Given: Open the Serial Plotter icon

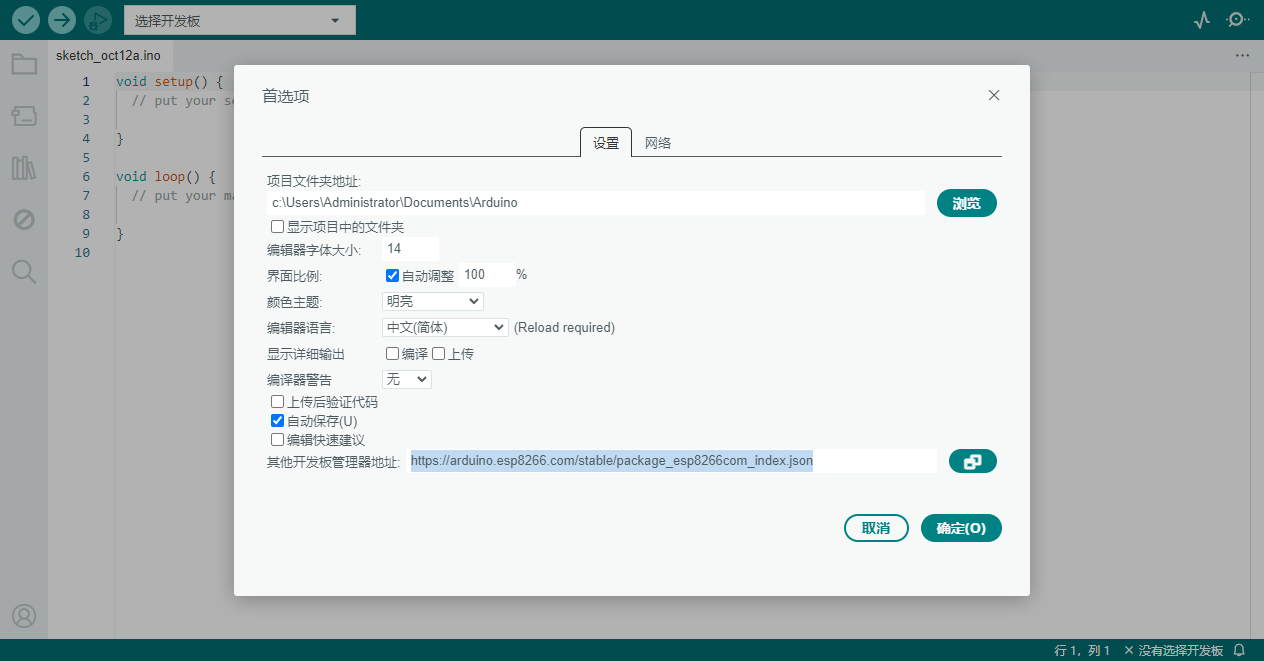Looking at the screenshot, I should click(1201, 19).
